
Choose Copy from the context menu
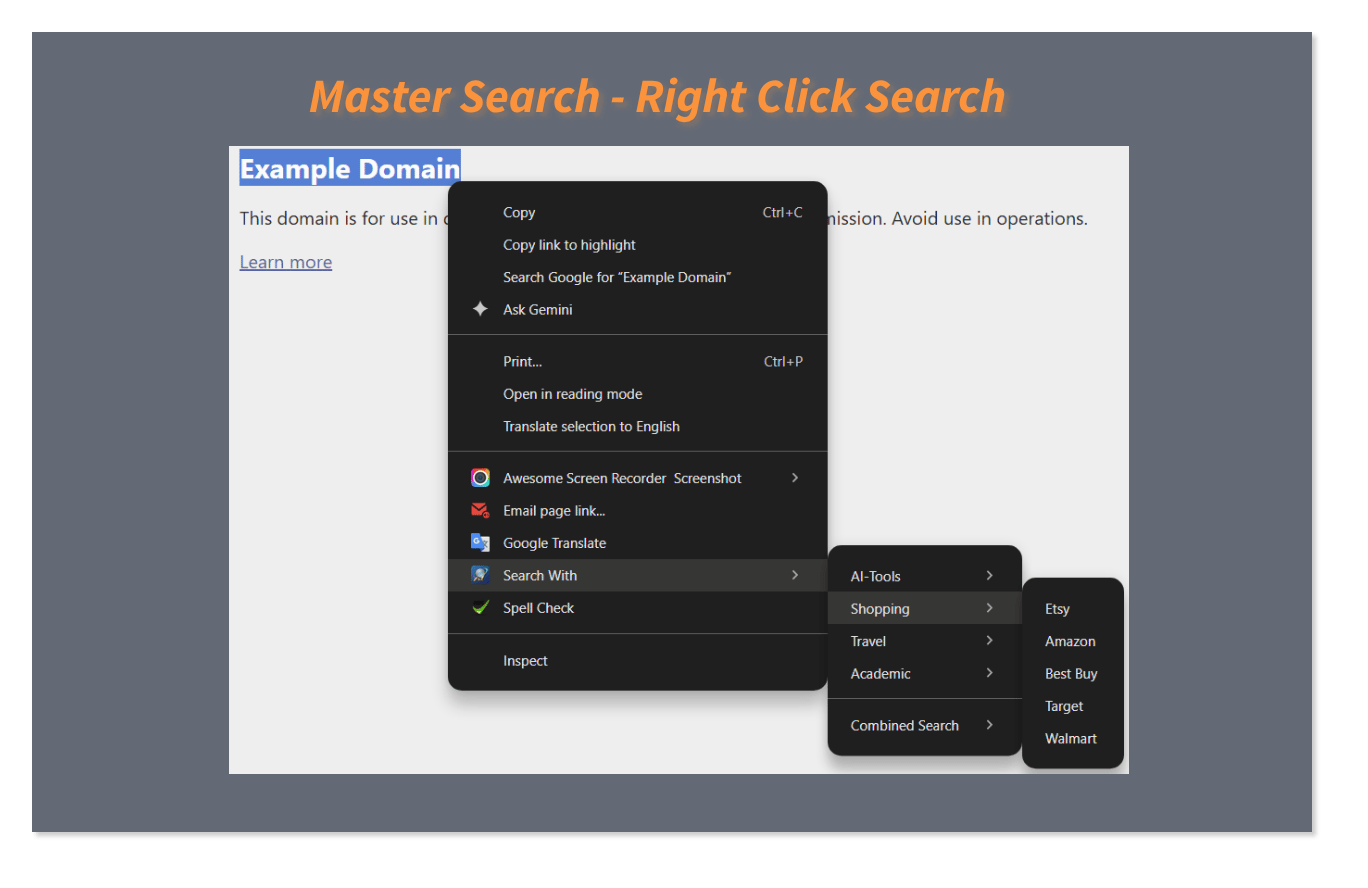tap(637, 212)
